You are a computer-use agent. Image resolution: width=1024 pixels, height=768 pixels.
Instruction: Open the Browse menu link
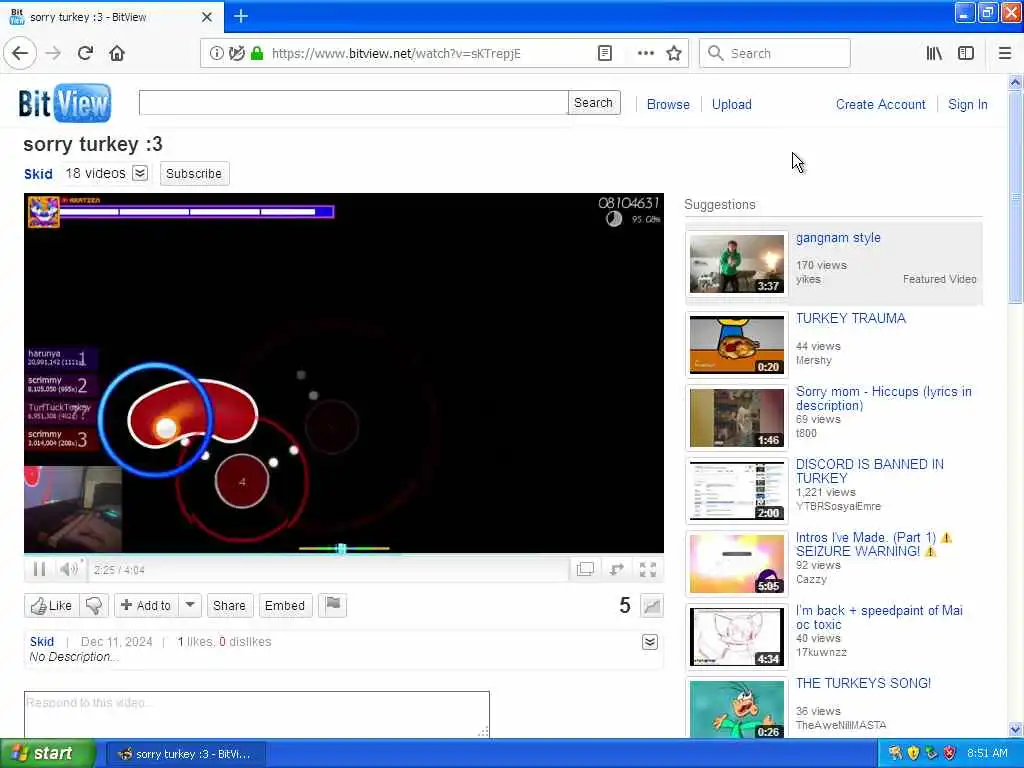tap(668, 104)
